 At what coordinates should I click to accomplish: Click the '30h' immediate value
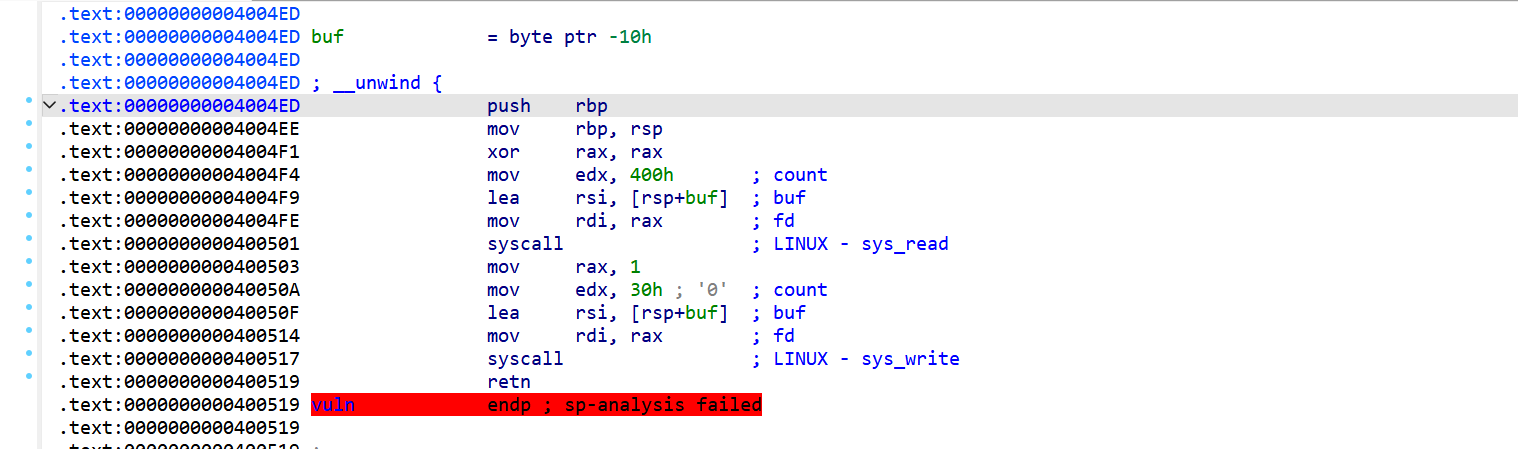647,290
